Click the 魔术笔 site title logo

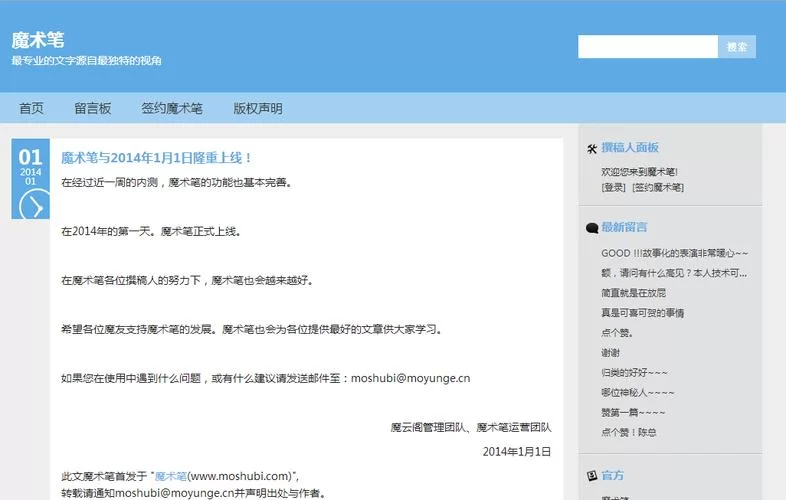tap(38, 40)
